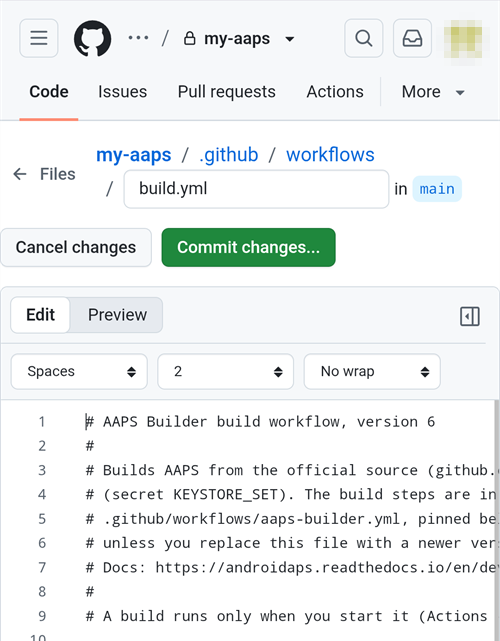Open my-aaps breadcrumb link
Screen dimensions: 500x641
click(x=134, y=155)
